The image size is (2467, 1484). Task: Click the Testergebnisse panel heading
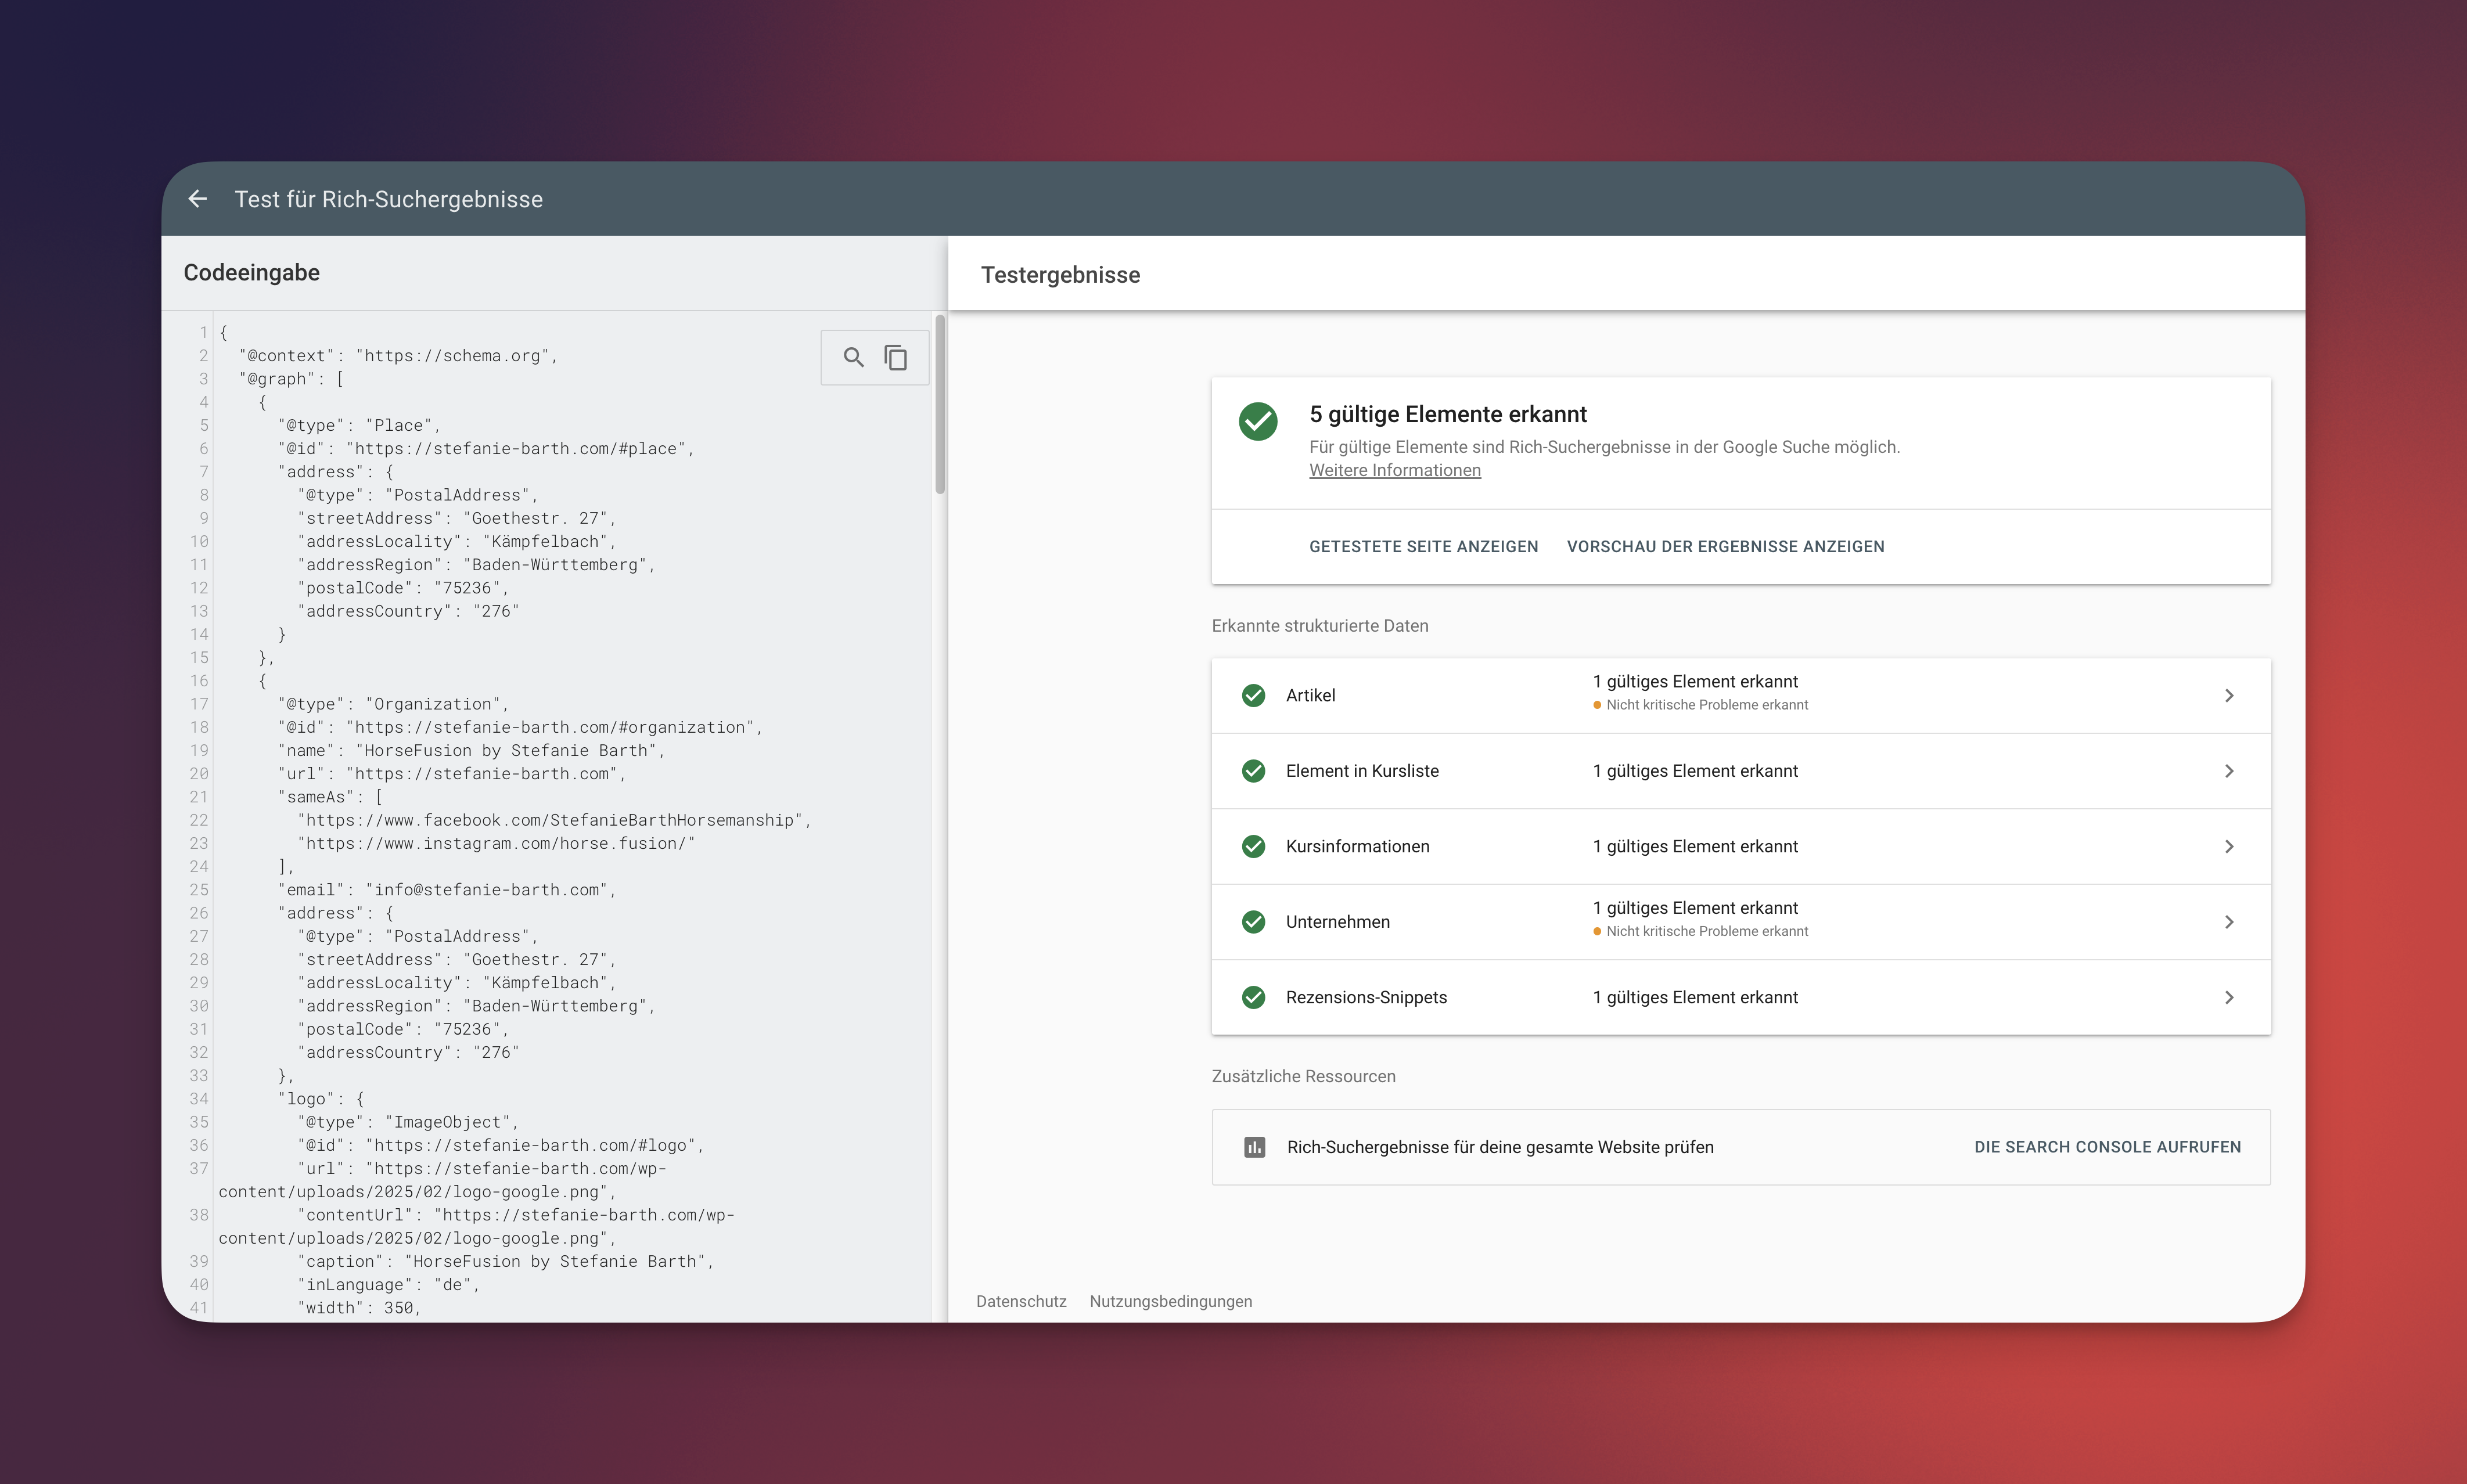pyautogui.click(x=1060, y=275)
